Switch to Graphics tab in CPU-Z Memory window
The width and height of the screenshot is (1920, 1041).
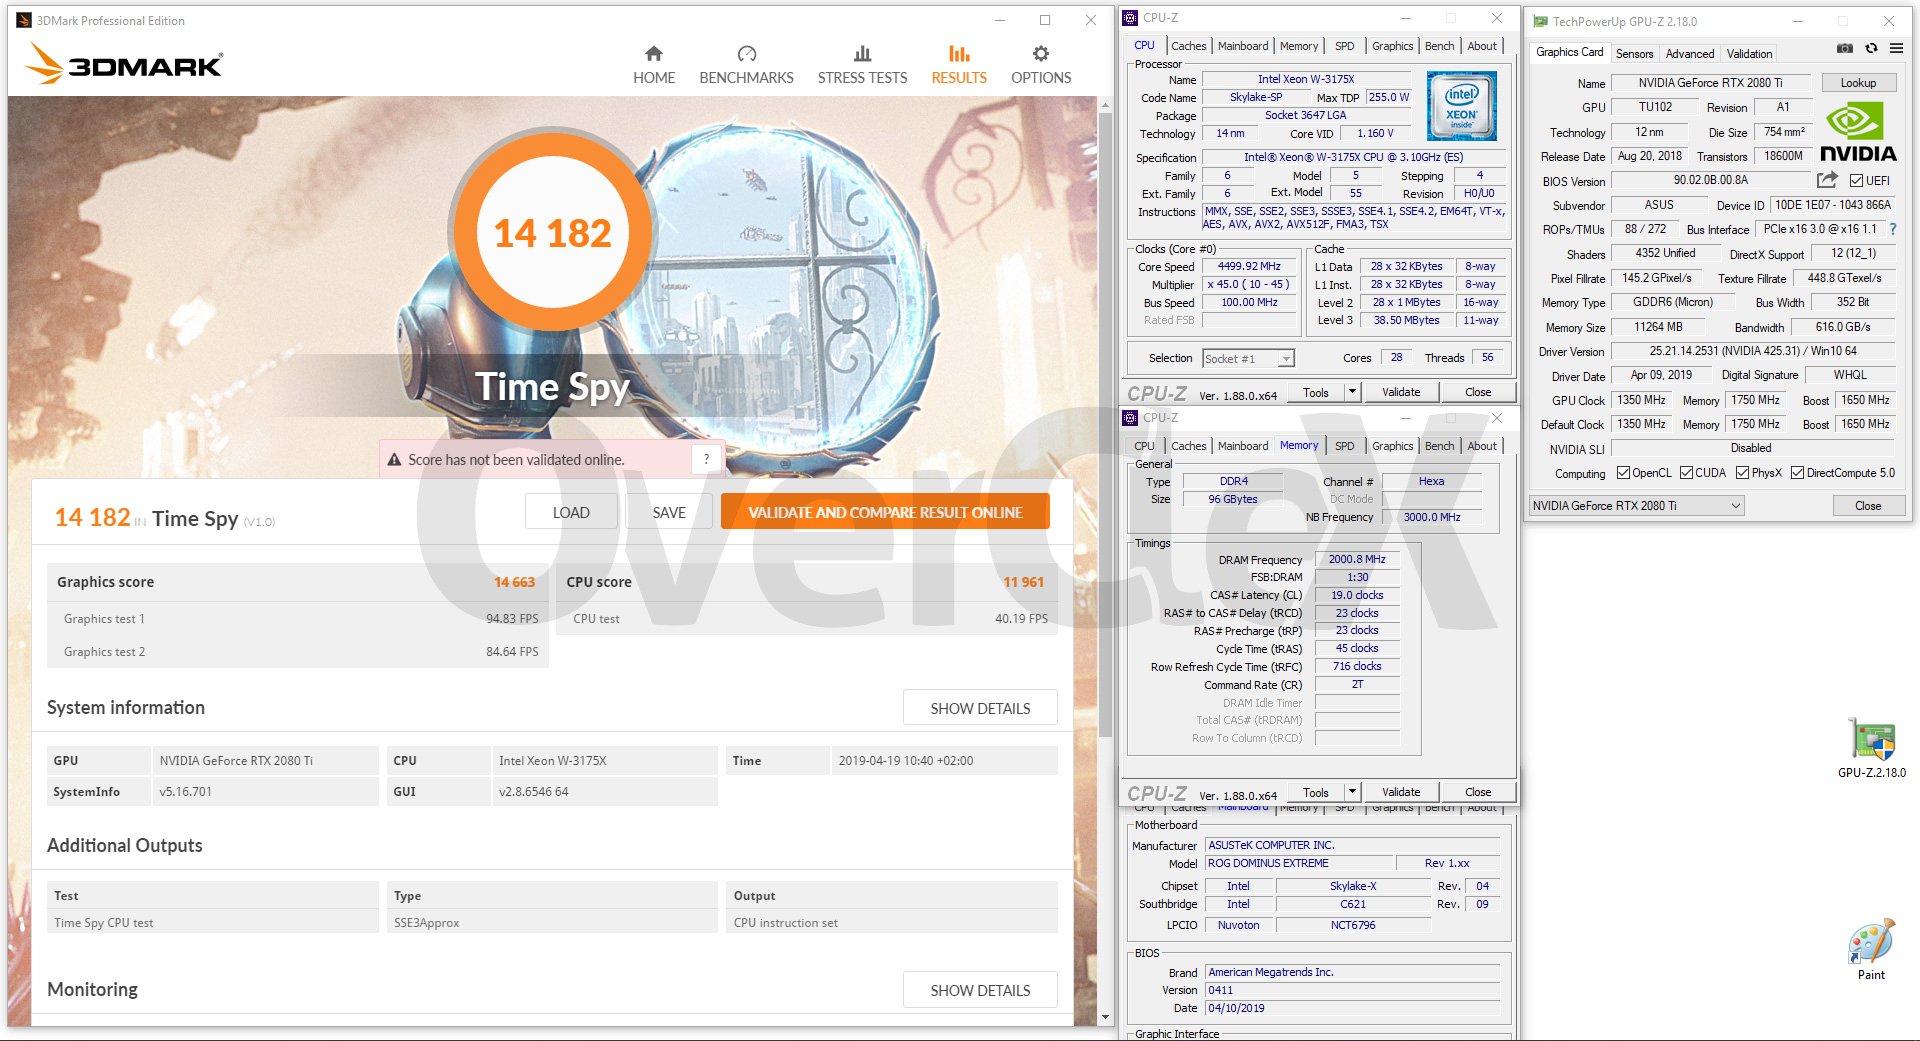(x=1392, y=446)
